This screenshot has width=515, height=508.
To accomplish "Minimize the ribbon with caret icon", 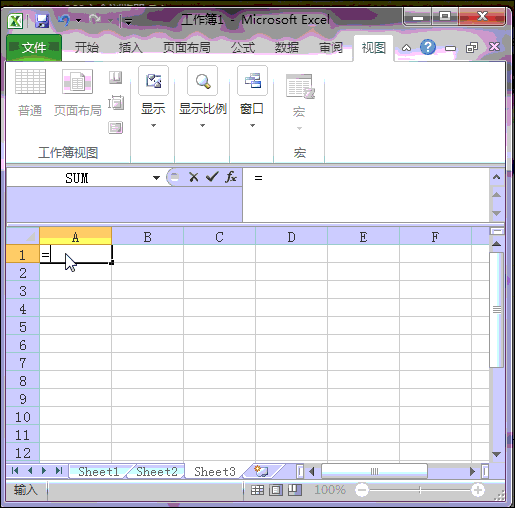I will pos(406,48).
